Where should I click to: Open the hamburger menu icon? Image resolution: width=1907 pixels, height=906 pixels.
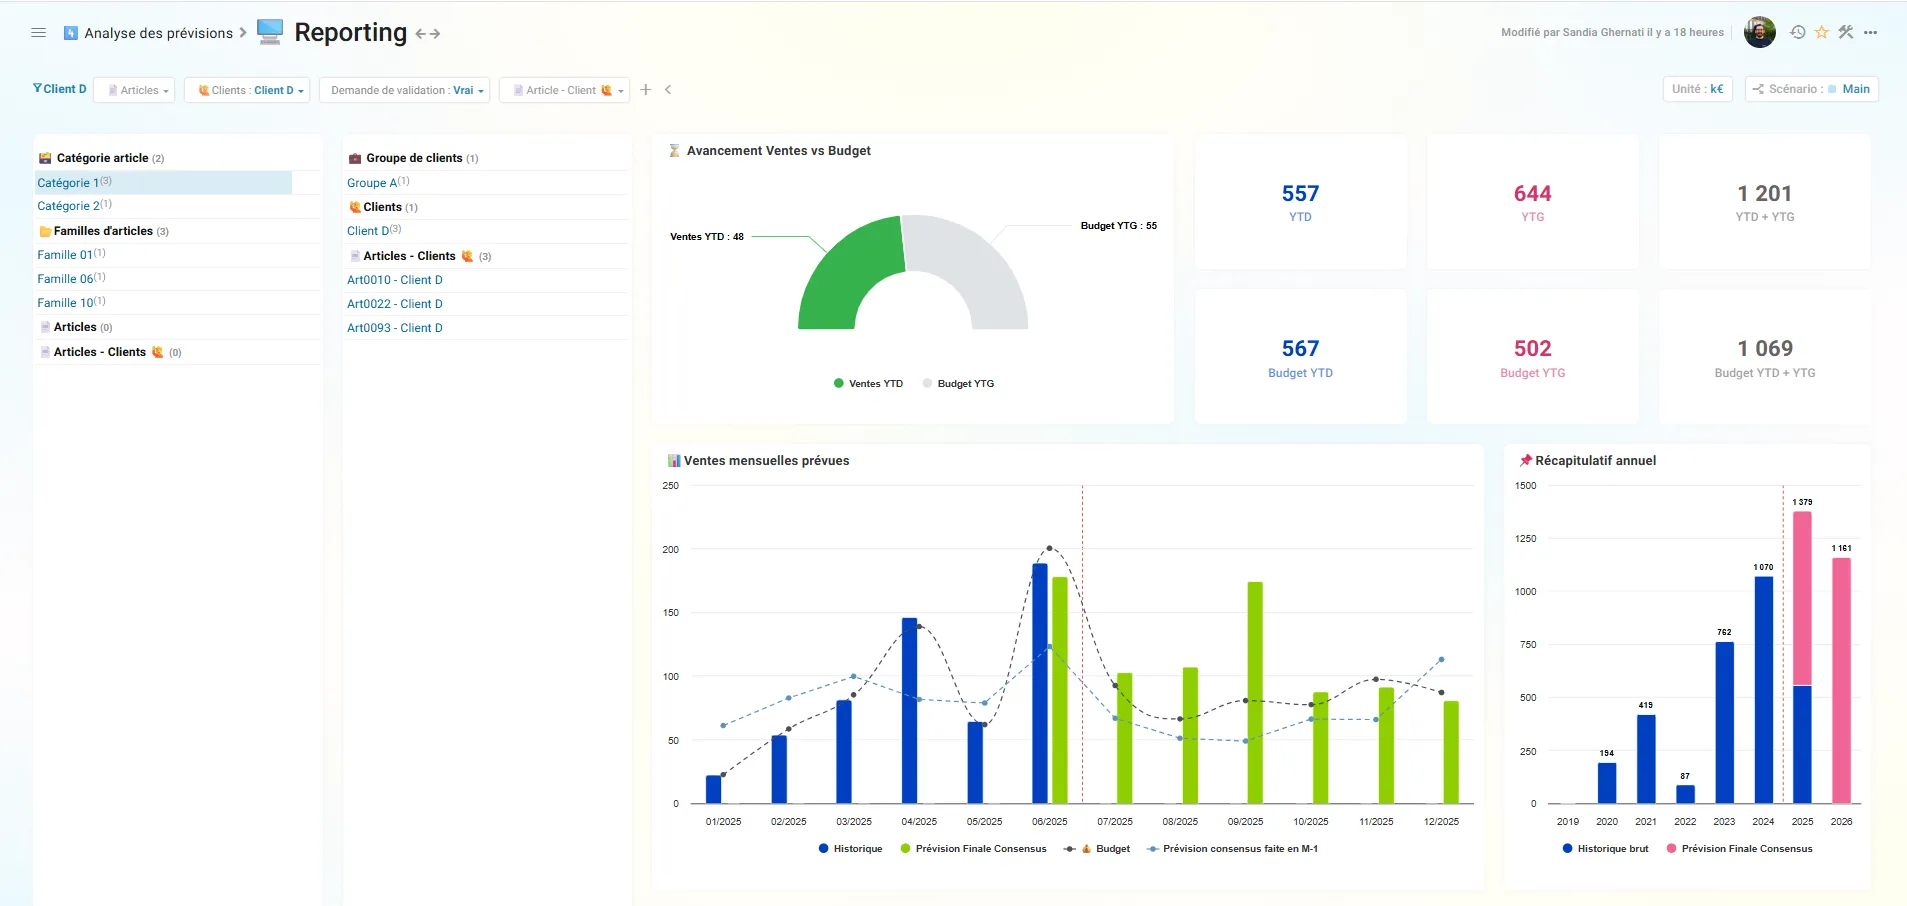[39, 33]
